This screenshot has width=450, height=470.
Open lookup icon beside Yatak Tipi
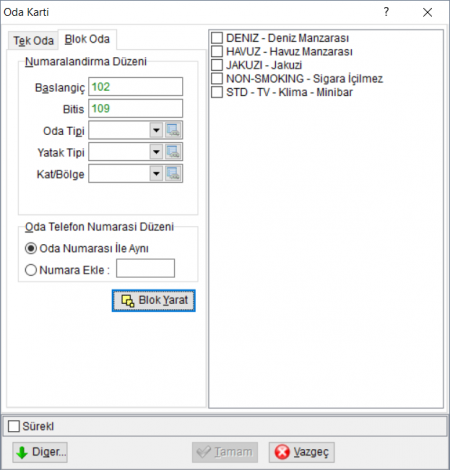click(173, 152)
